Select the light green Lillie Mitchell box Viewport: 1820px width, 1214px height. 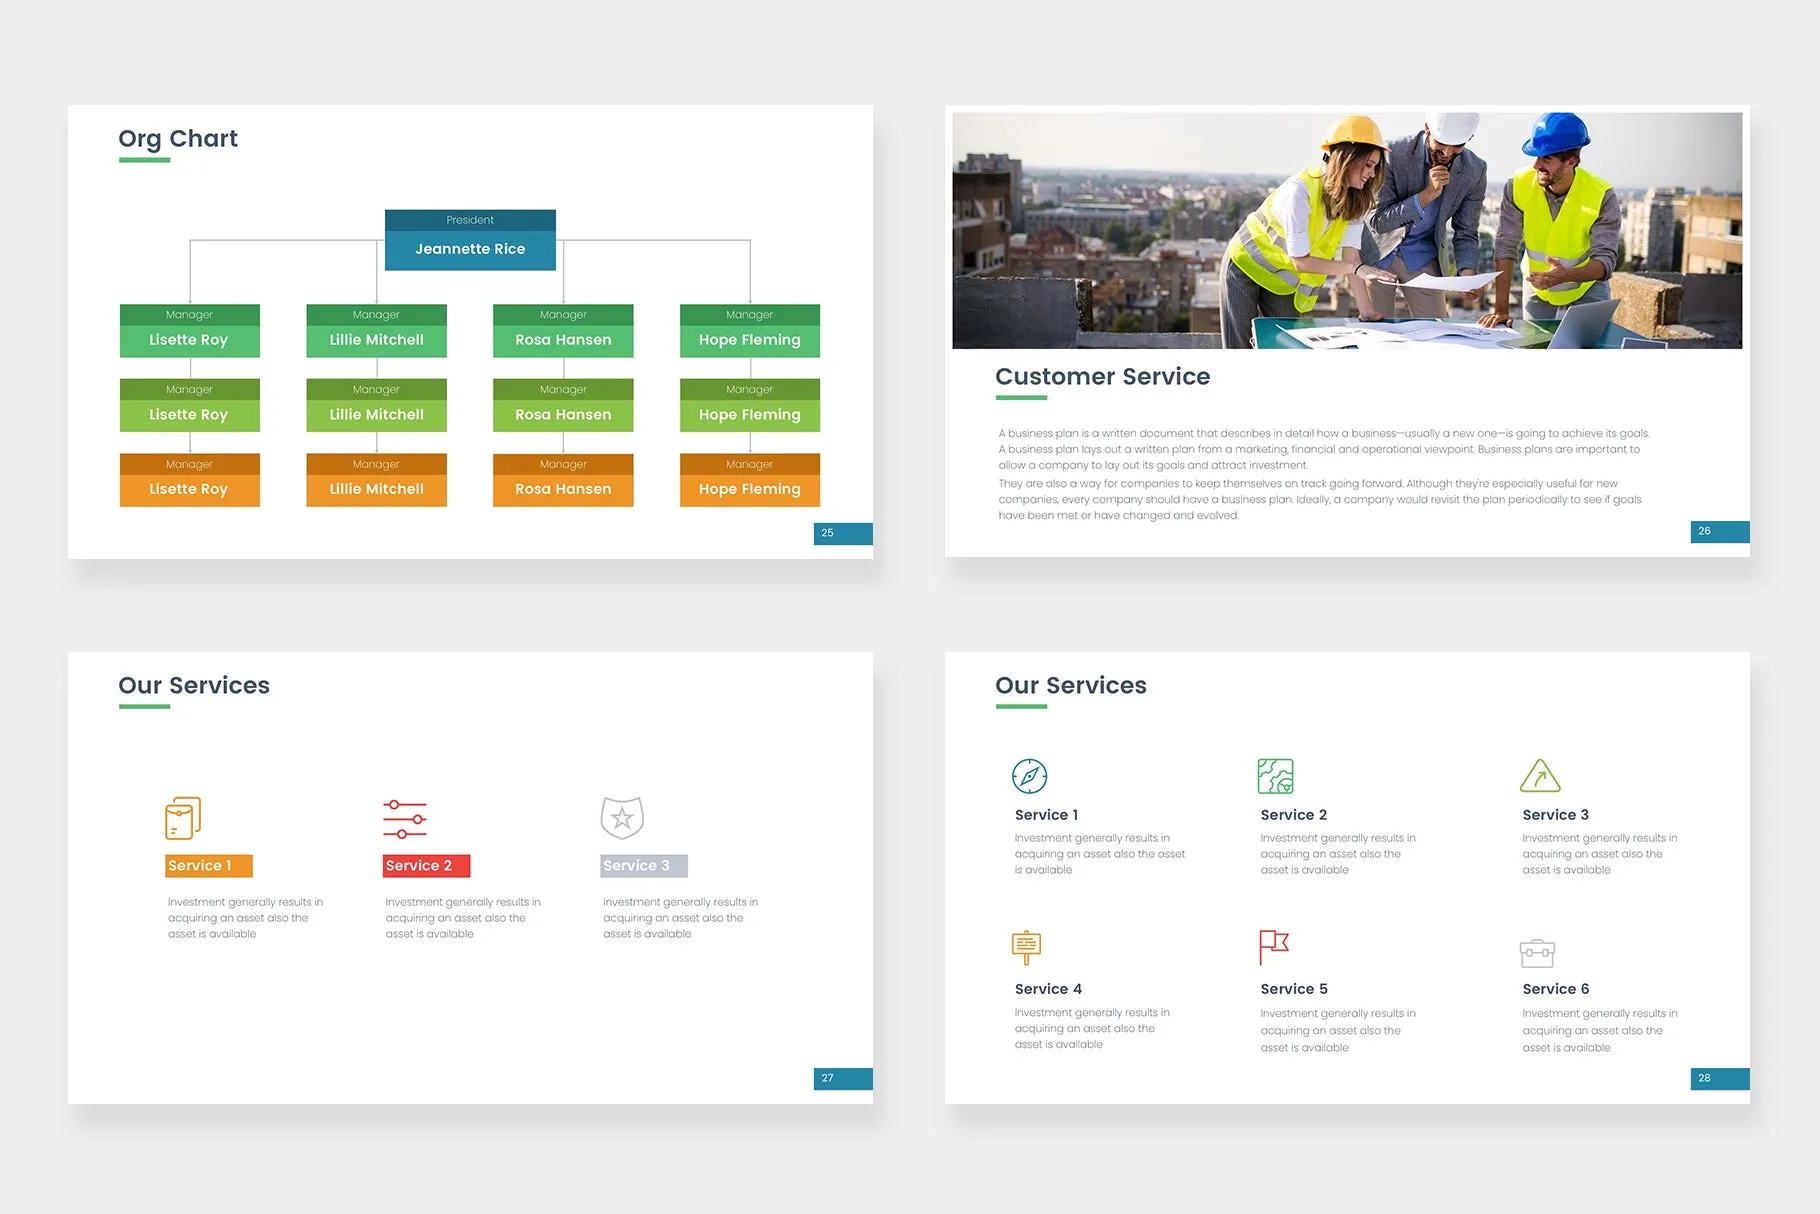pyautogui.click(x=376, y=405)
